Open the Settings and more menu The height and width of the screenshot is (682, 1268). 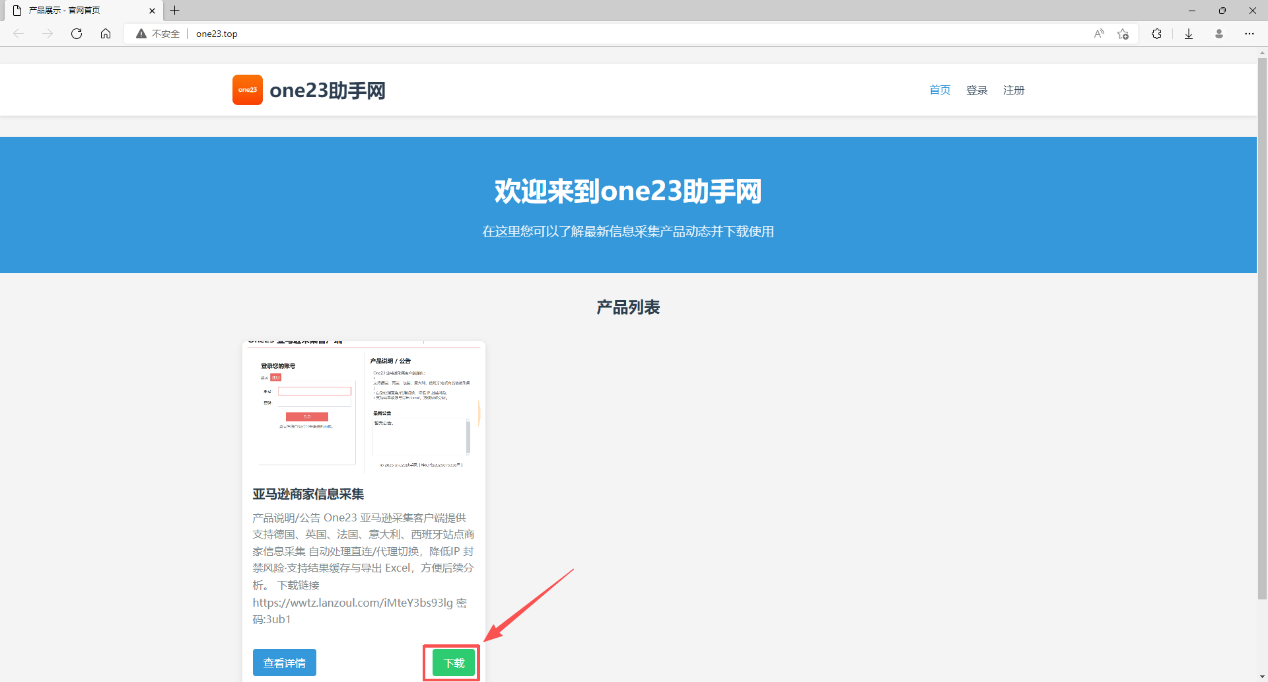1248,33
